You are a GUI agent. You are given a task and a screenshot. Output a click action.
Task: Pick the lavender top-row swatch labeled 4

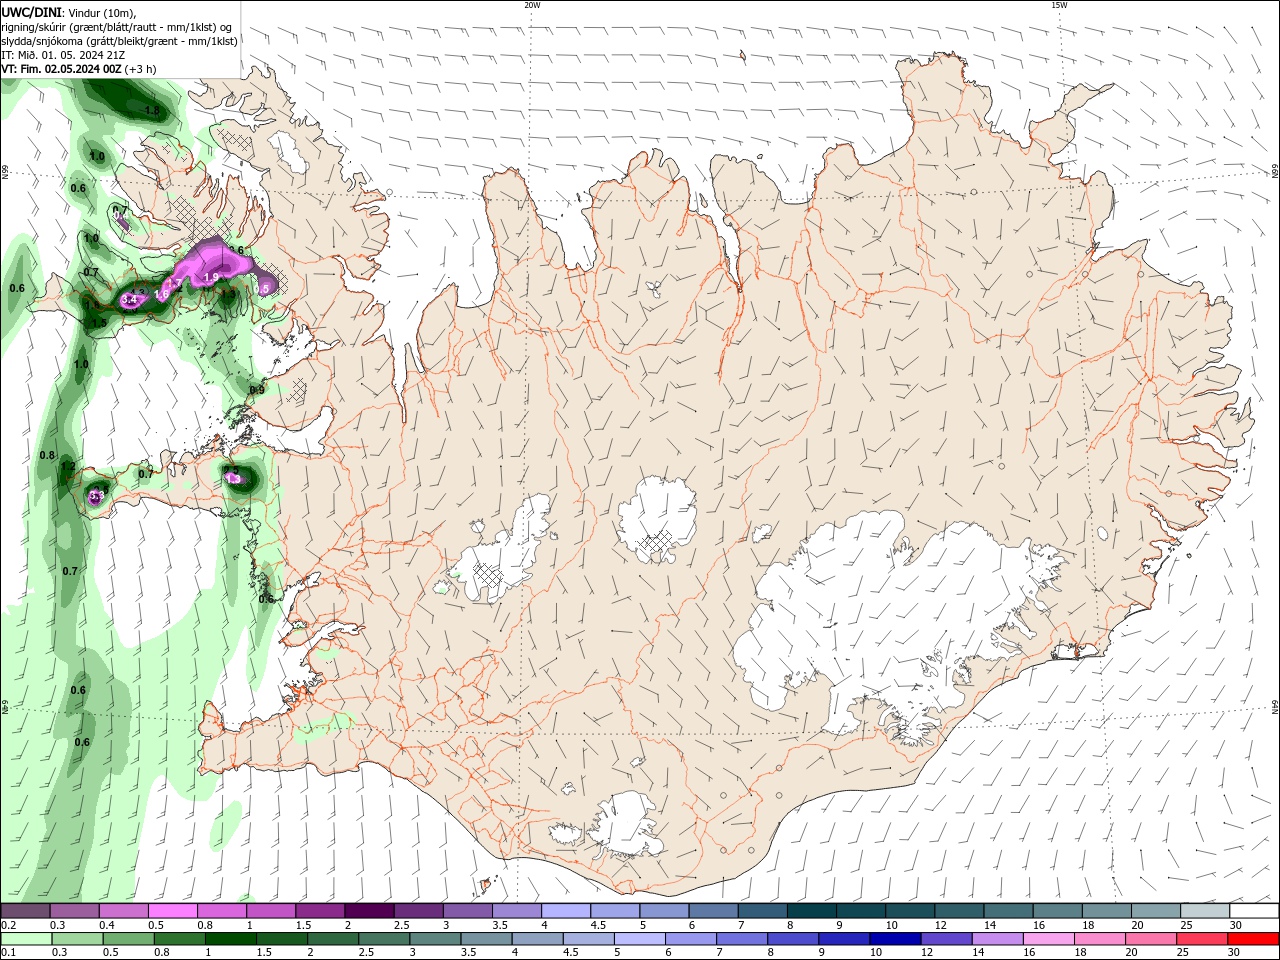tap(565, 911)
